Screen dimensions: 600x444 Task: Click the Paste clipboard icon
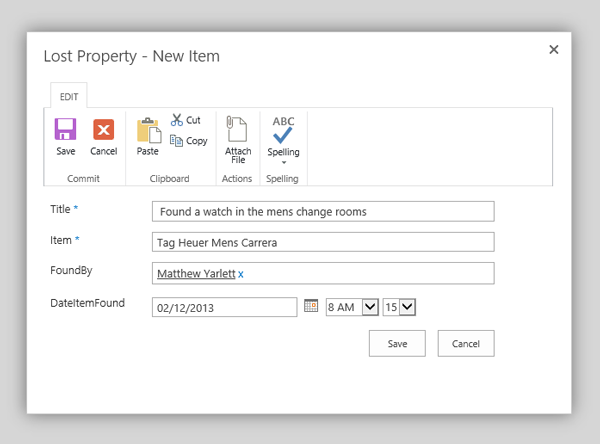click(148, 130)
